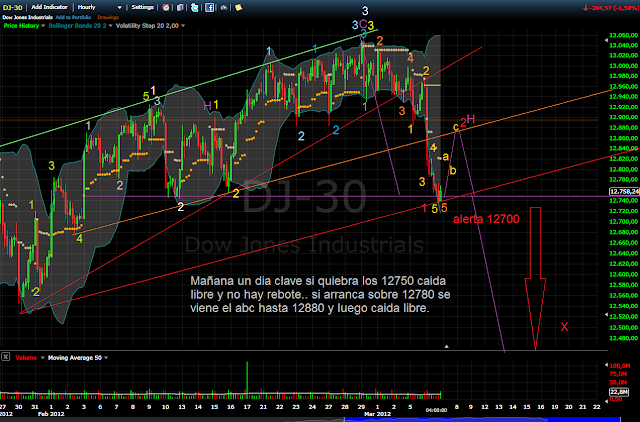The height and width of the screenshot is (422, 640).
Task: Open the yellow sticky note icon
Action: pos(238,7)
